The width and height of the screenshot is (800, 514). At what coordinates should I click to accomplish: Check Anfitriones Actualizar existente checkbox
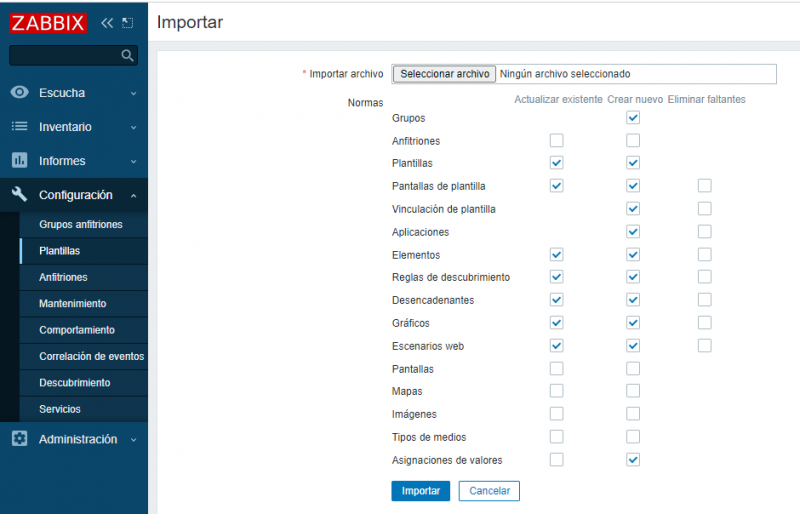point(556,140)
